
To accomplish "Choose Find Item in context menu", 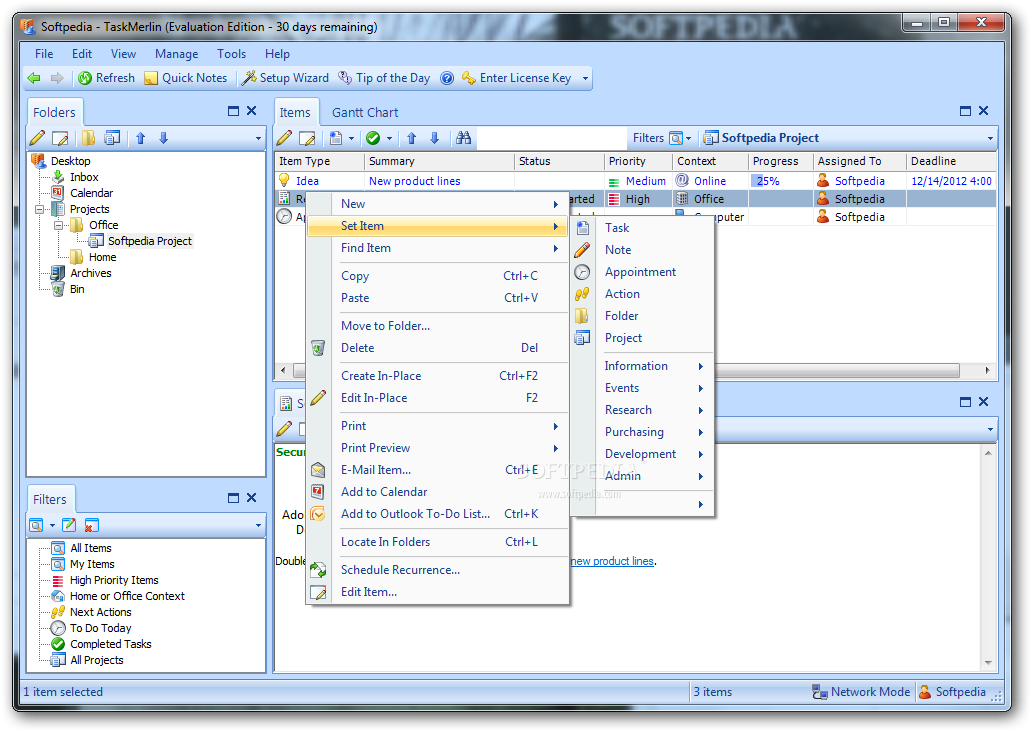I will pyautogui.click(x=438, y=248).
